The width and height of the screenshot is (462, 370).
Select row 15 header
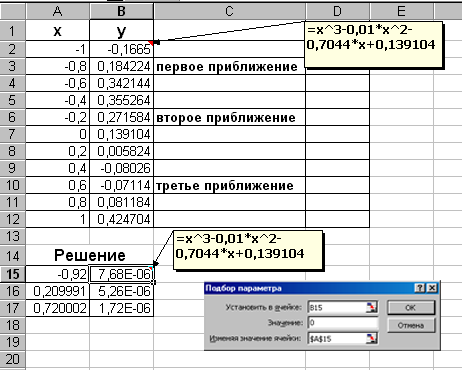pos(12,274)
